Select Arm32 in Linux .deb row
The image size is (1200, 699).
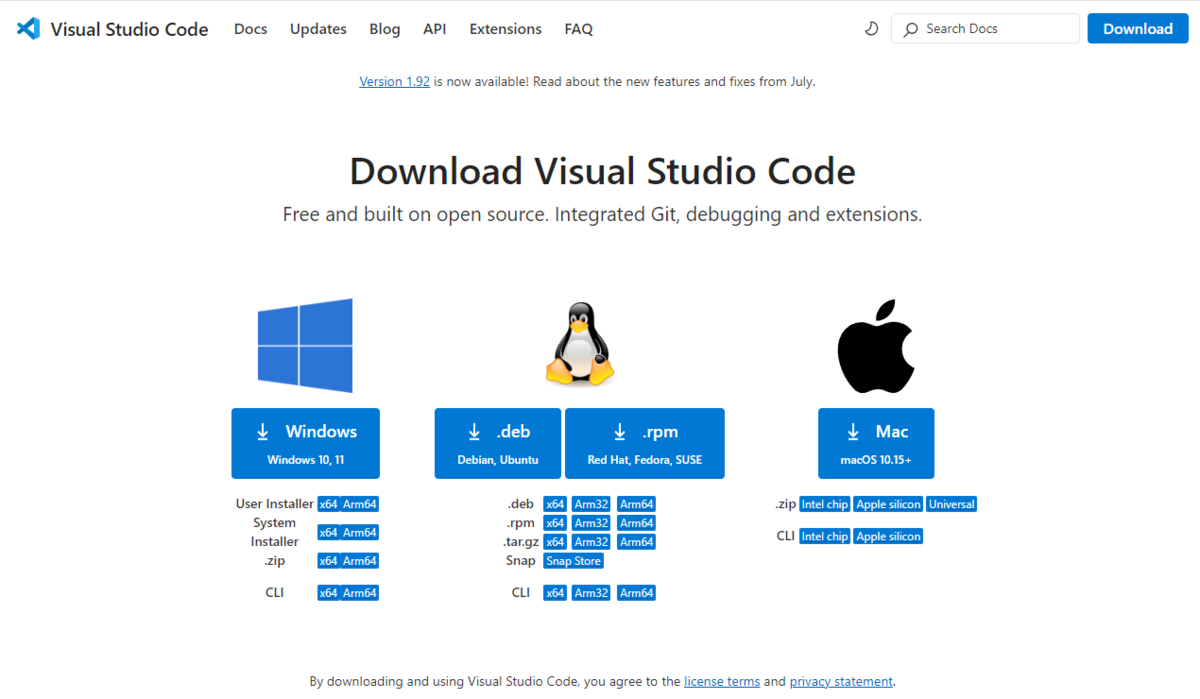click(591, 505)
